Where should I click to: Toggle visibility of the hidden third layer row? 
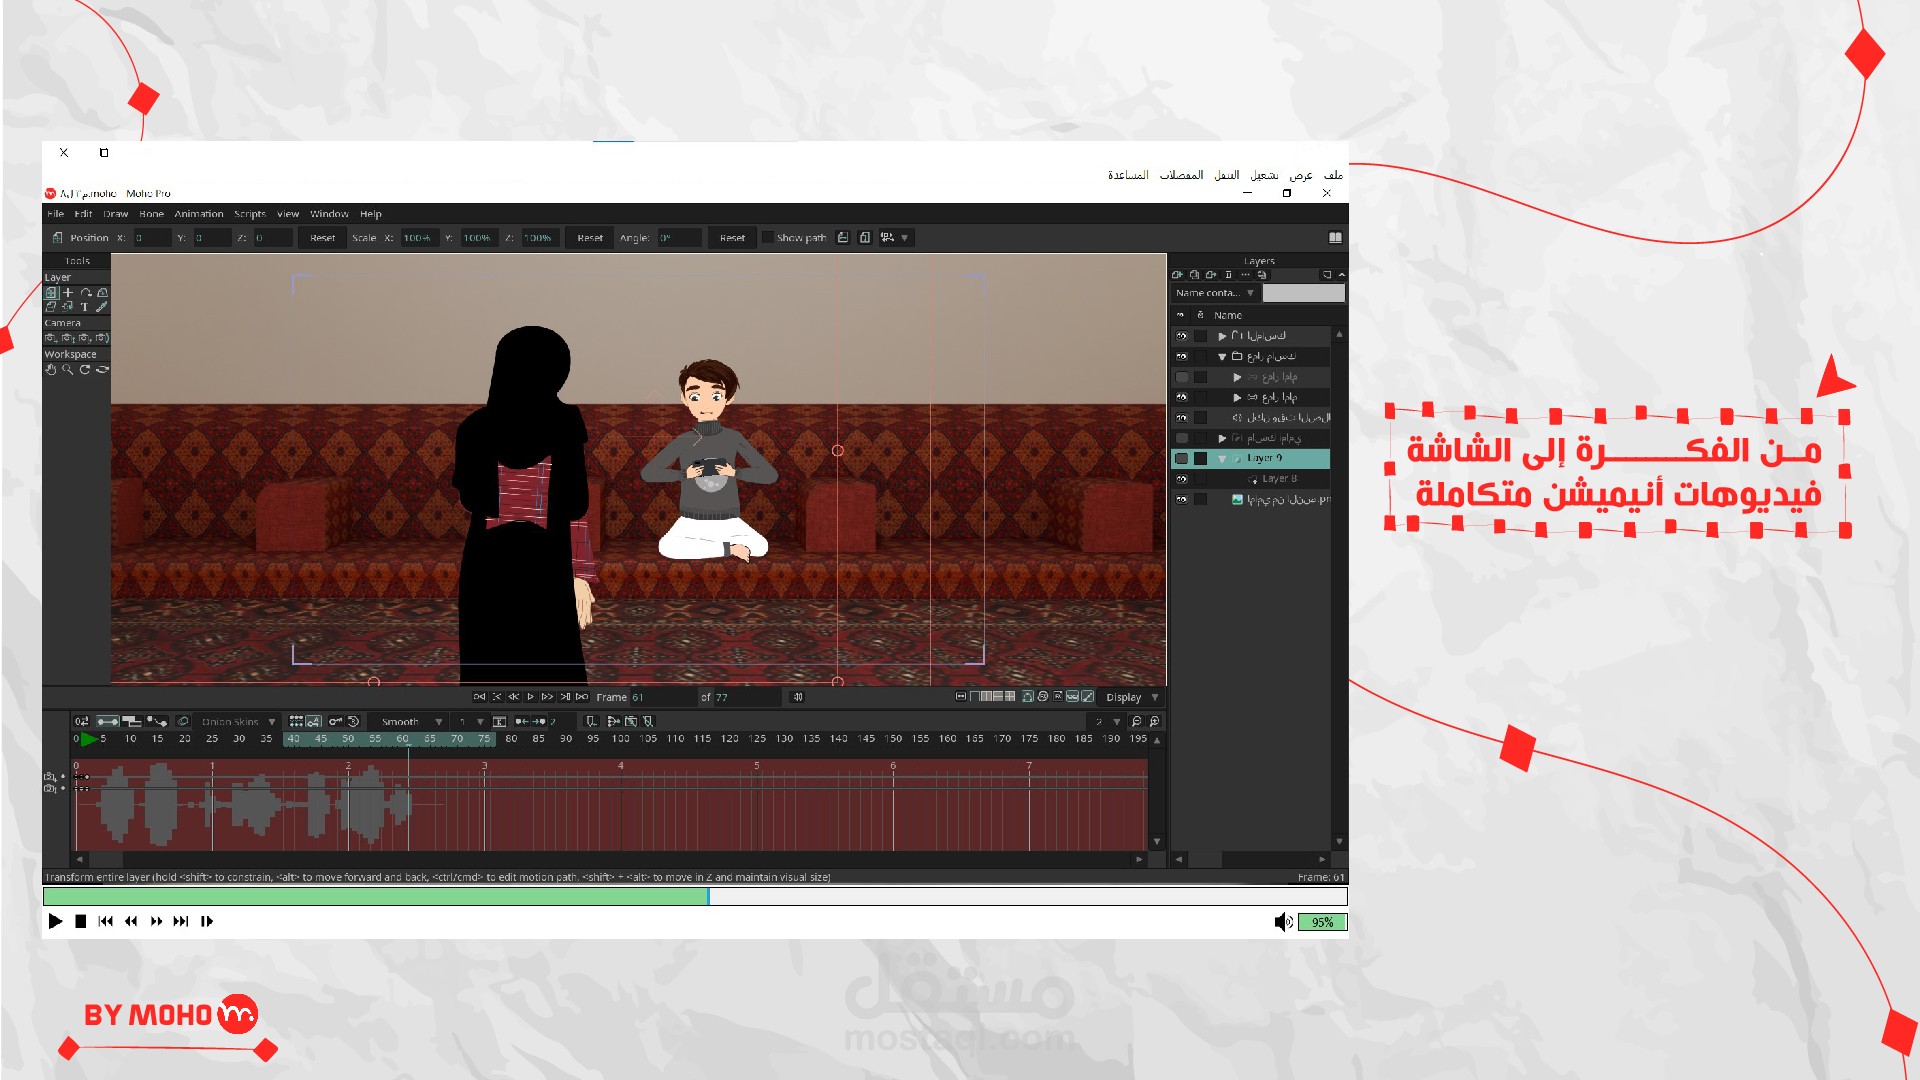1181,377
